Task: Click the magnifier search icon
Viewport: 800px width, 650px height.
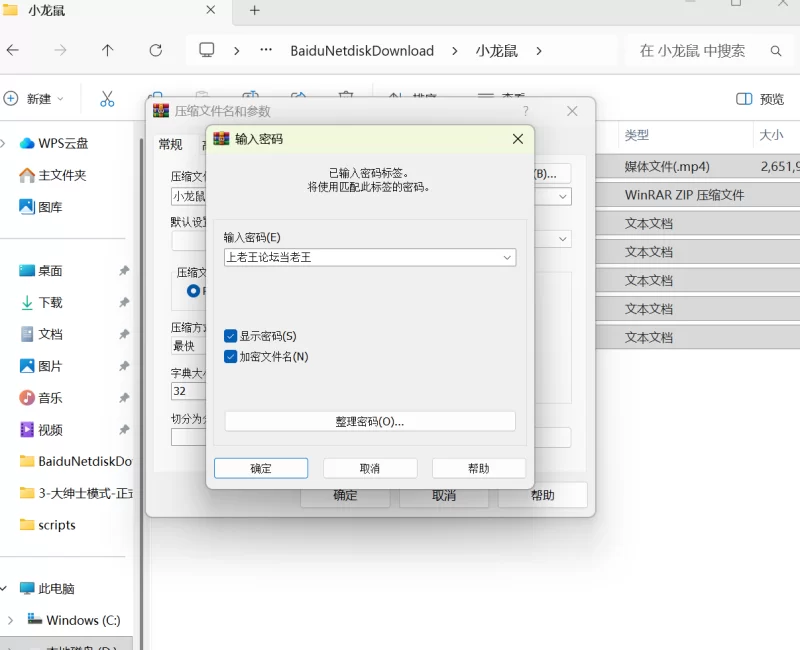Action: (776, 51)
